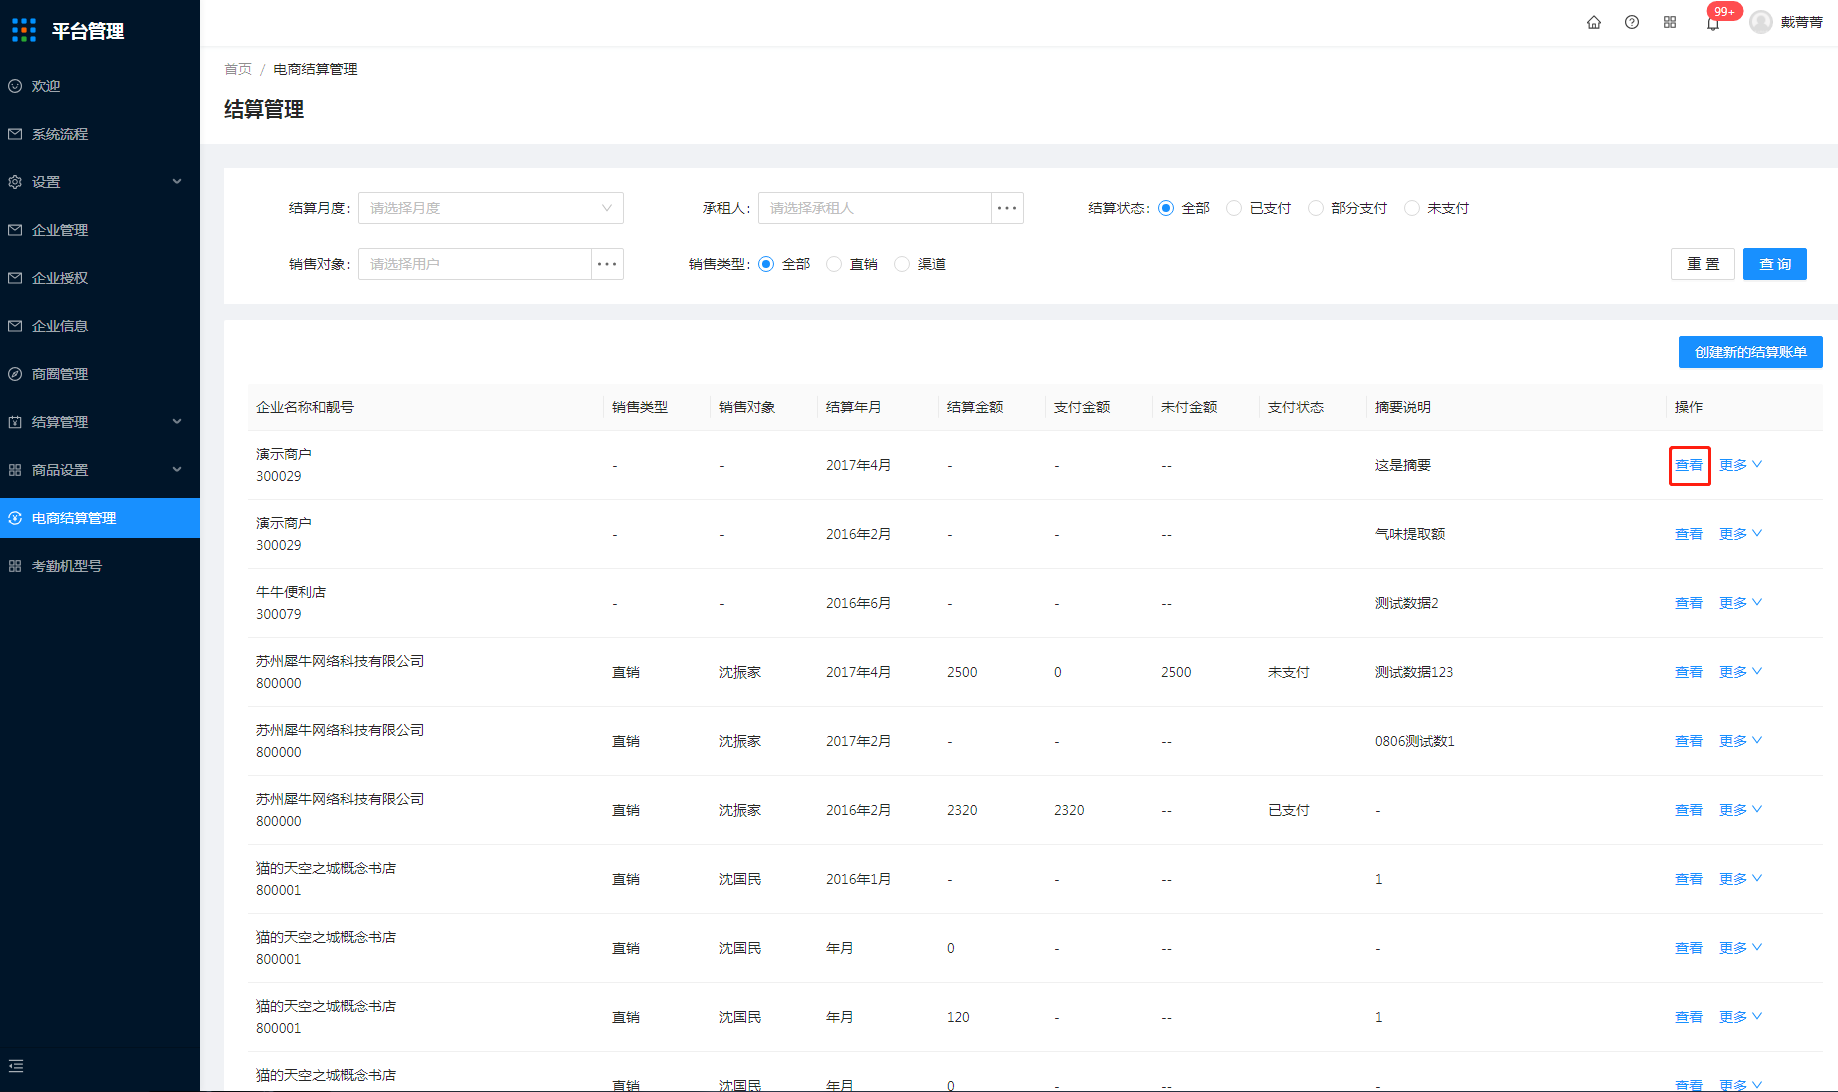
Task: Click 查看 for 2016年1月 row
Action: pos(1689,879)
